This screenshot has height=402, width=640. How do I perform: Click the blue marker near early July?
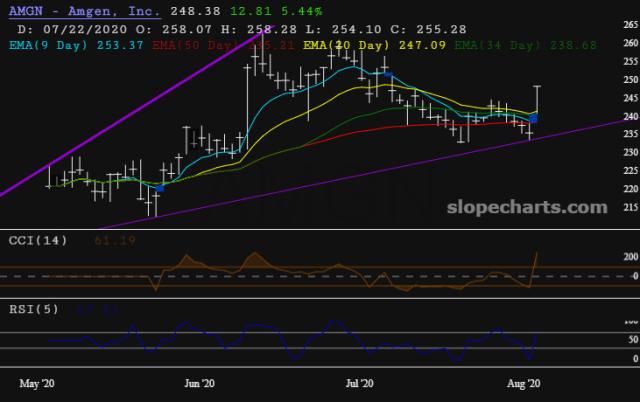(x=386, y=72)
